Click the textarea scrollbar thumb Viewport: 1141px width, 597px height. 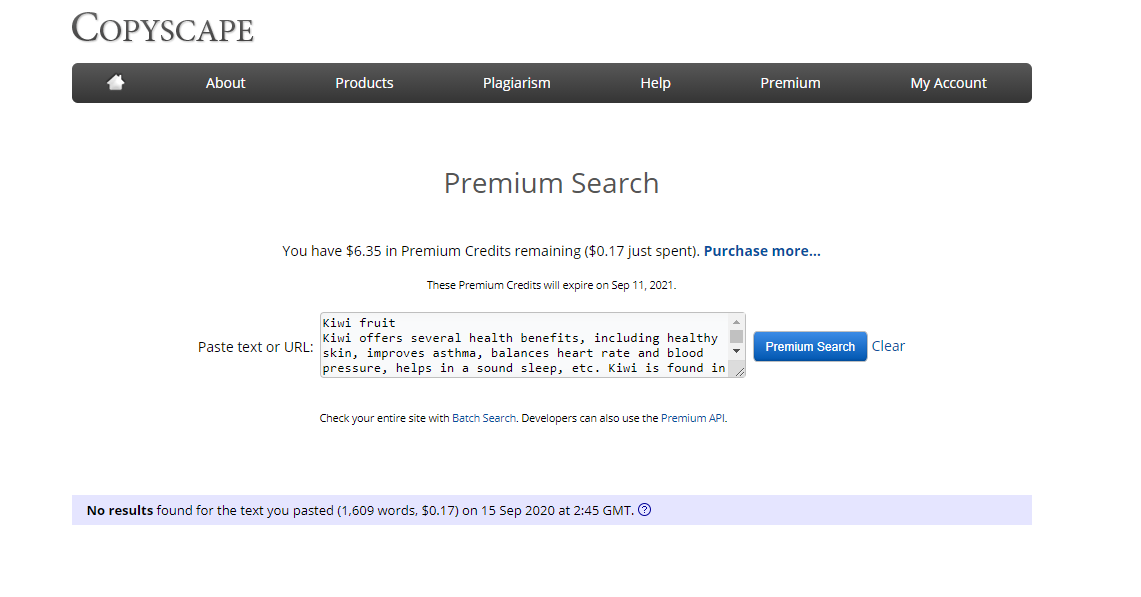(736, 336)
